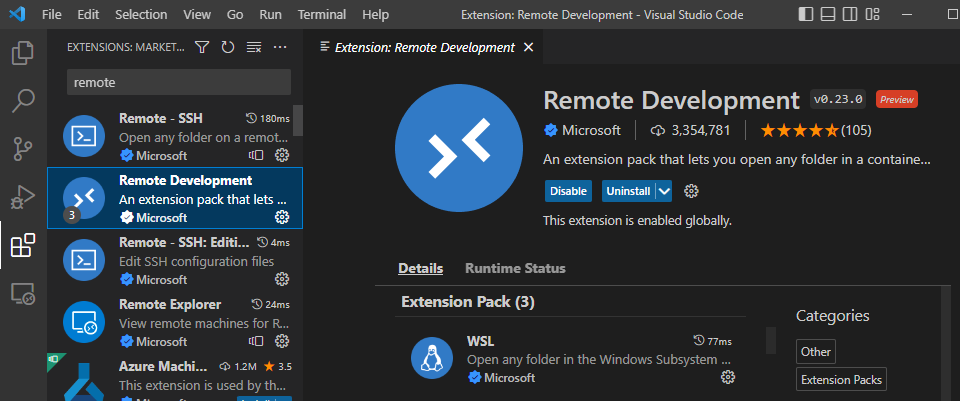Click the 'This extension is enabled globally.' text
This screenshot has height=401, width=960.
coord(637,220)
